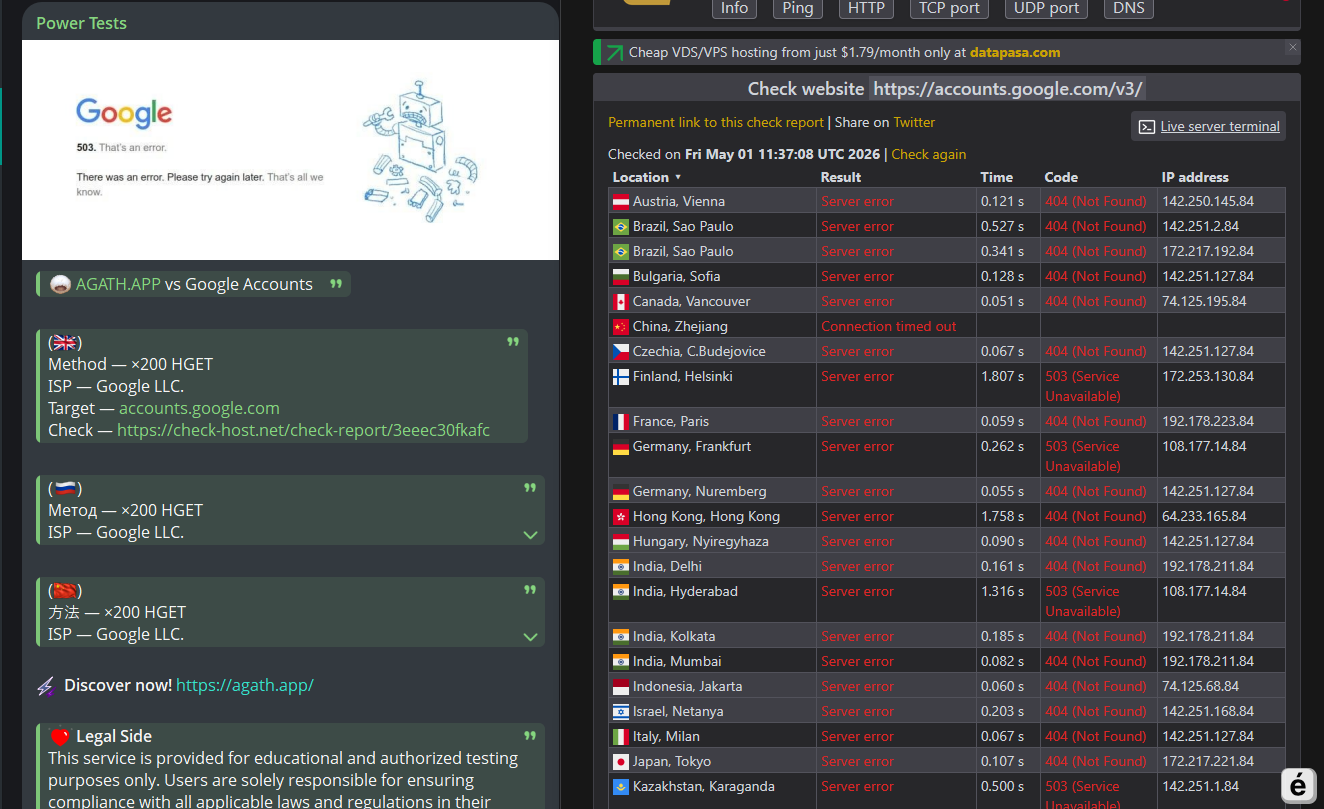Open the UDP port tab
Viewport: 1324px width, 809px height.
[1046, 8]
